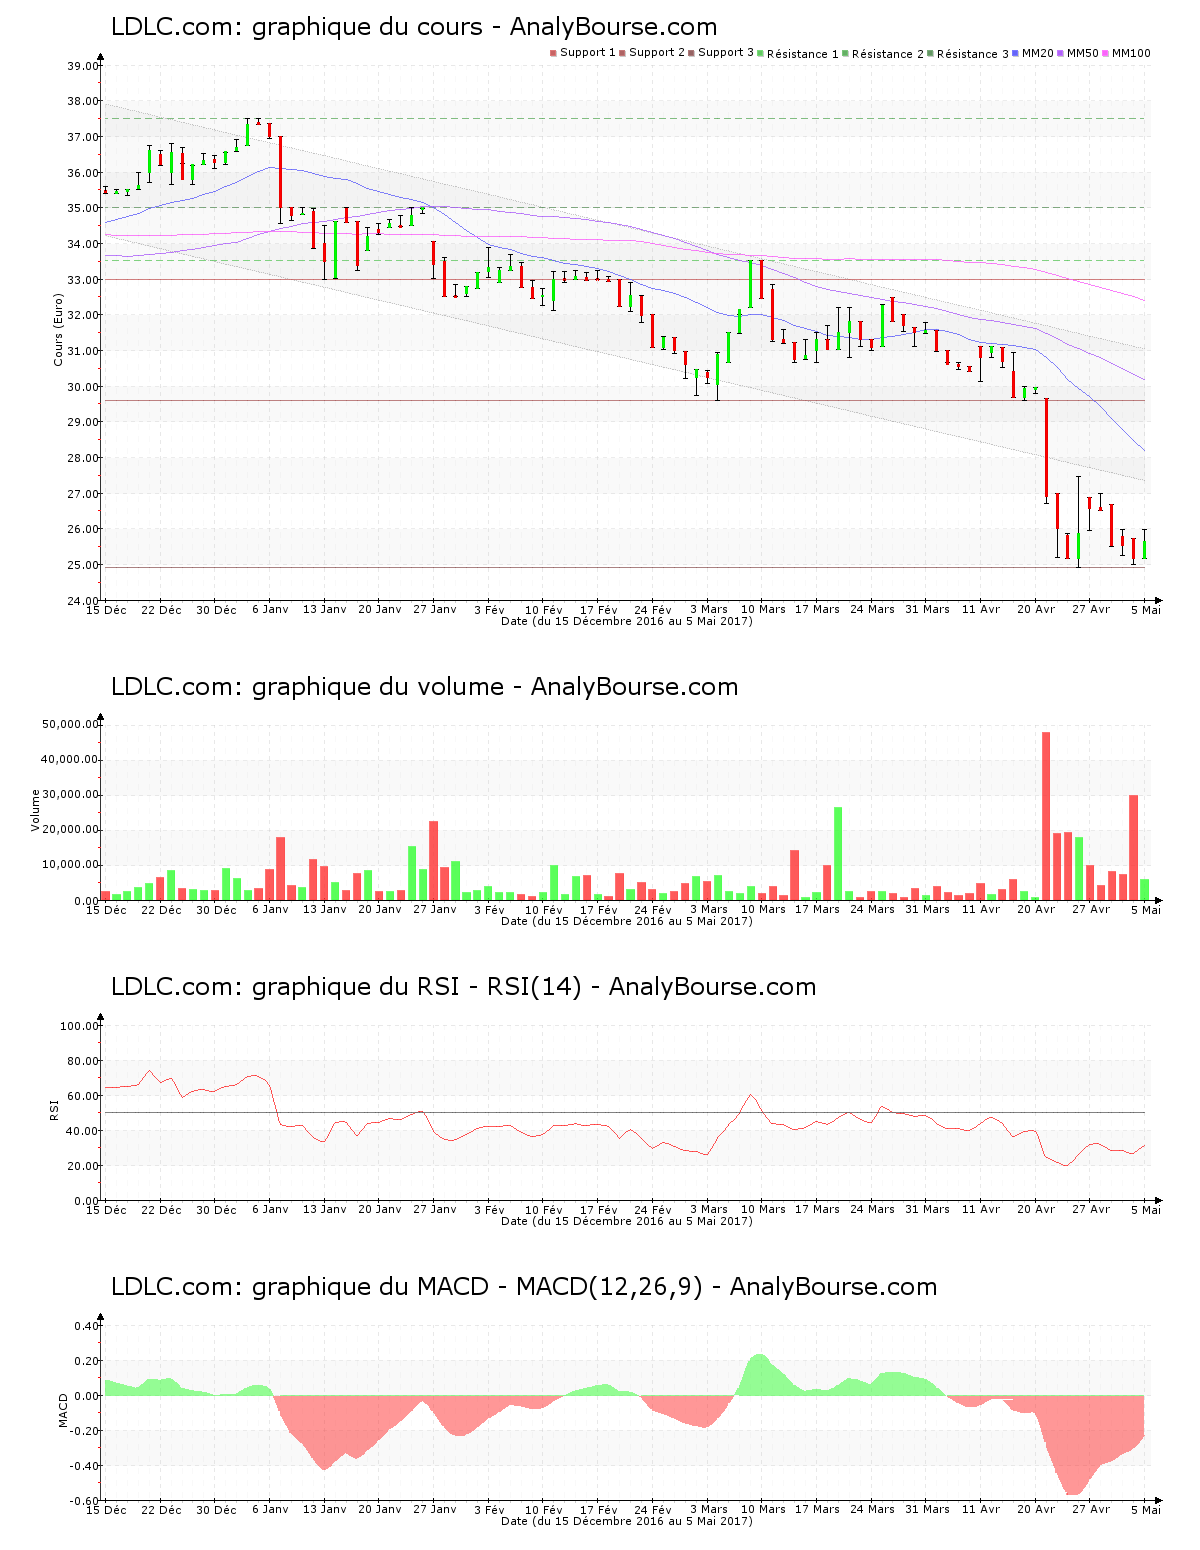The image size is (1200, 1550).
Task: Click '6 Janv' label under the price chart
Action: point(270,609)
